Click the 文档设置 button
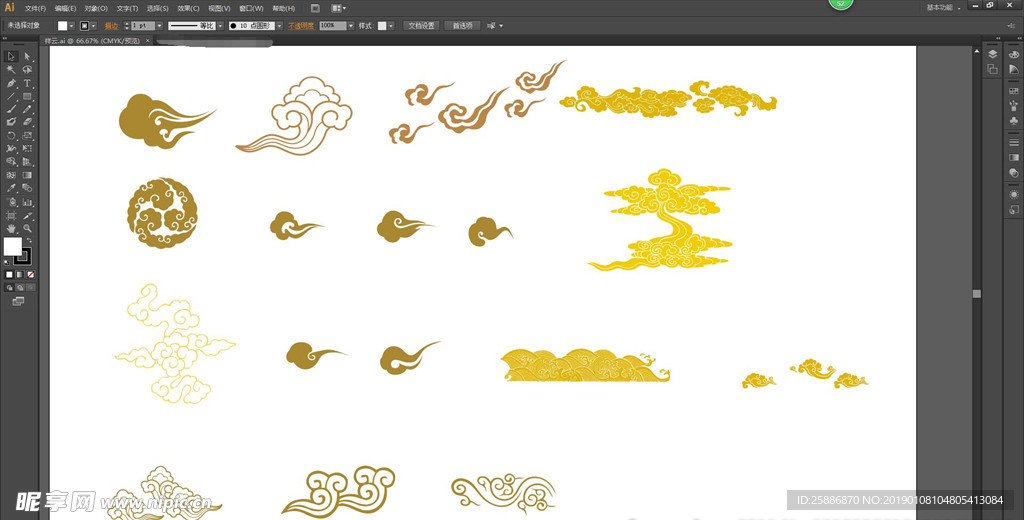The image size is (1024, 520). click(421, 25)
